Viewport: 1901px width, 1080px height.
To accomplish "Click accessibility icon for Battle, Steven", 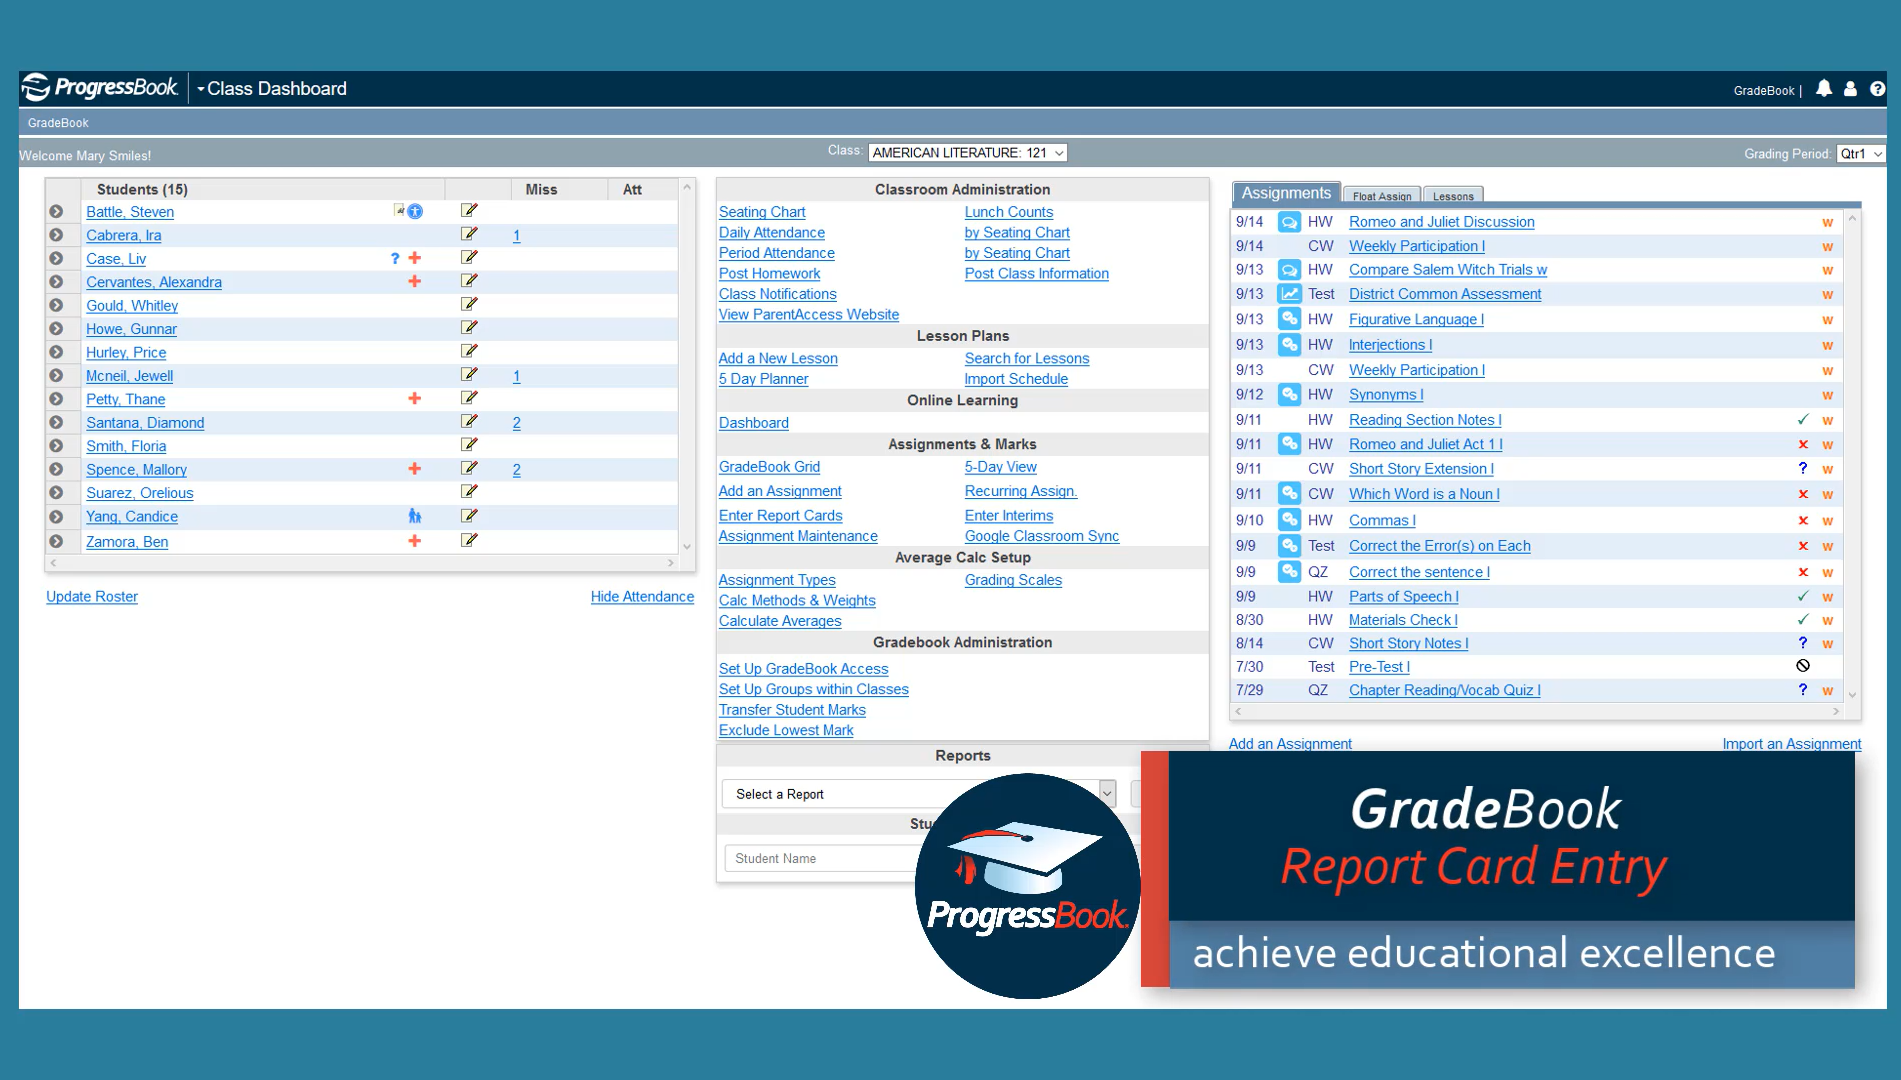I will click(x=415, y=211).
